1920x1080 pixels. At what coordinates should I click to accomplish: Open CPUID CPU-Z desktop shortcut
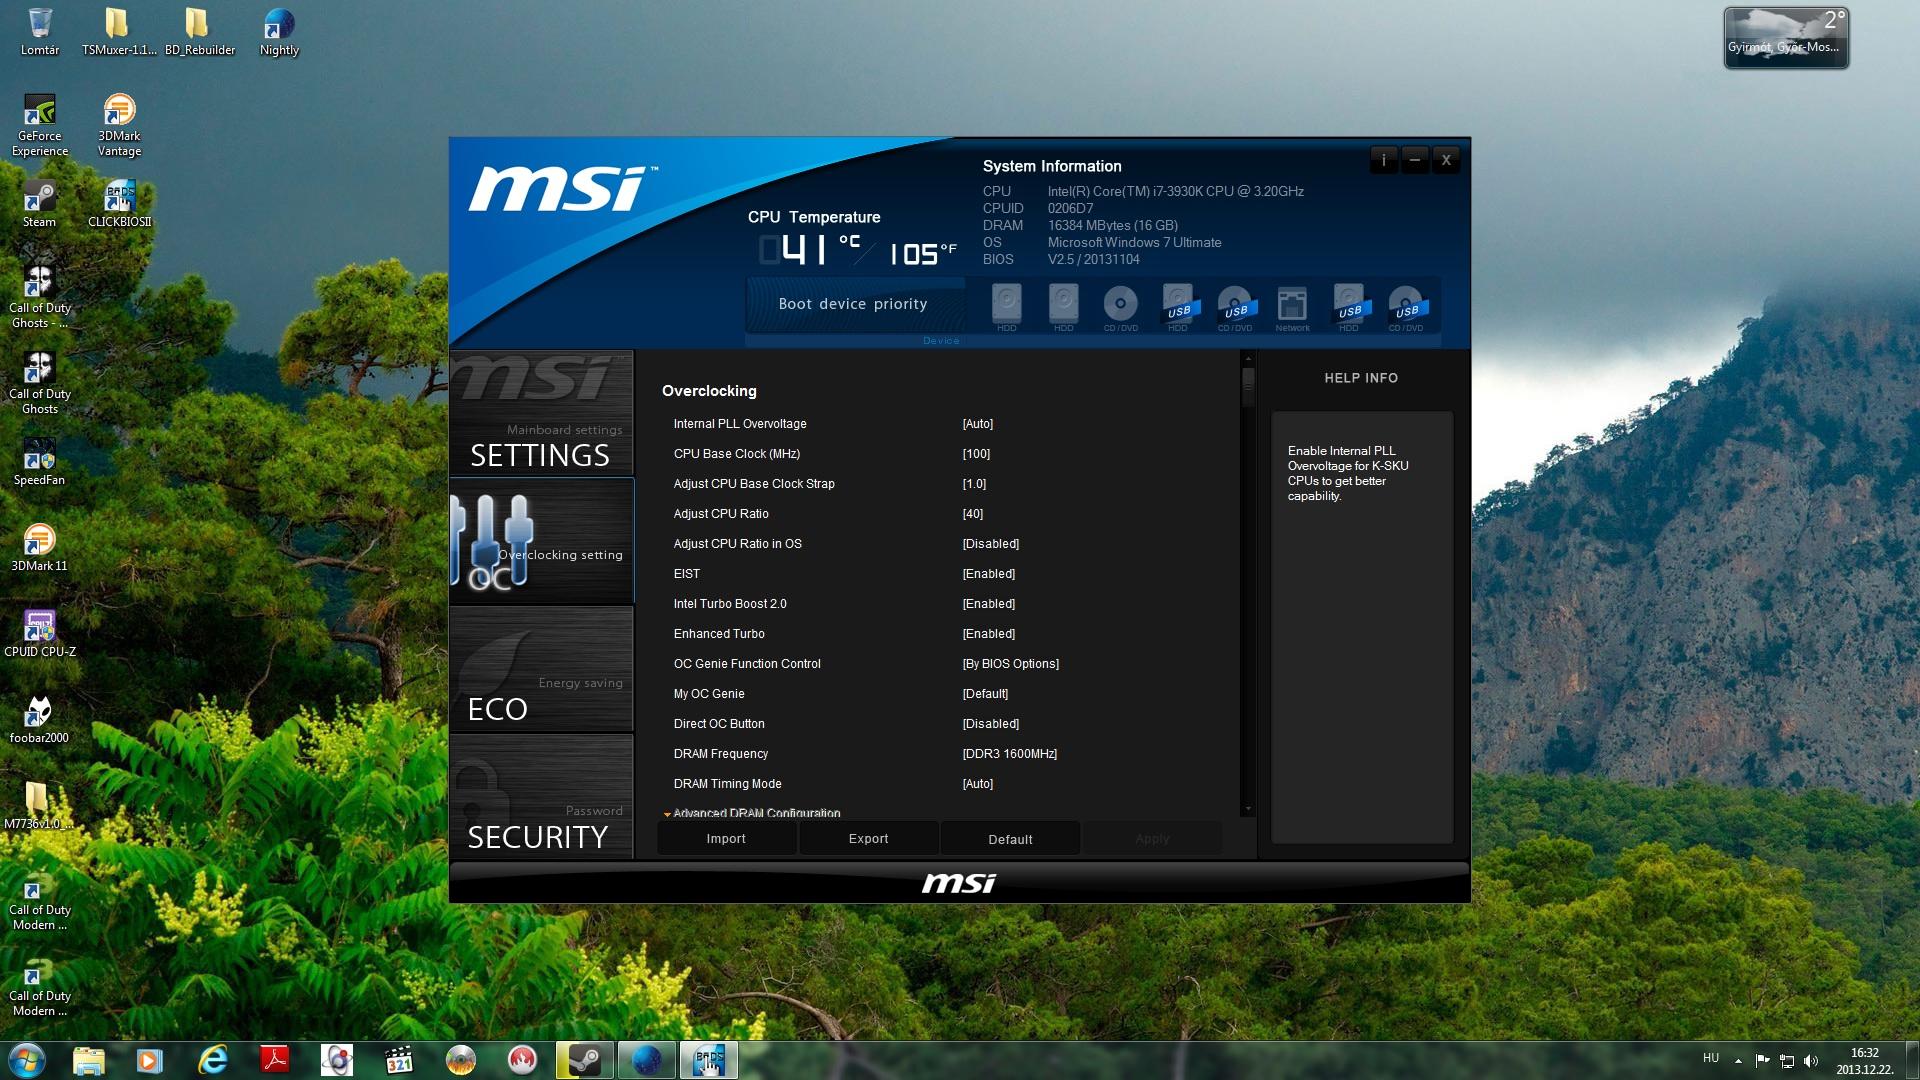[x=39, y=634]
